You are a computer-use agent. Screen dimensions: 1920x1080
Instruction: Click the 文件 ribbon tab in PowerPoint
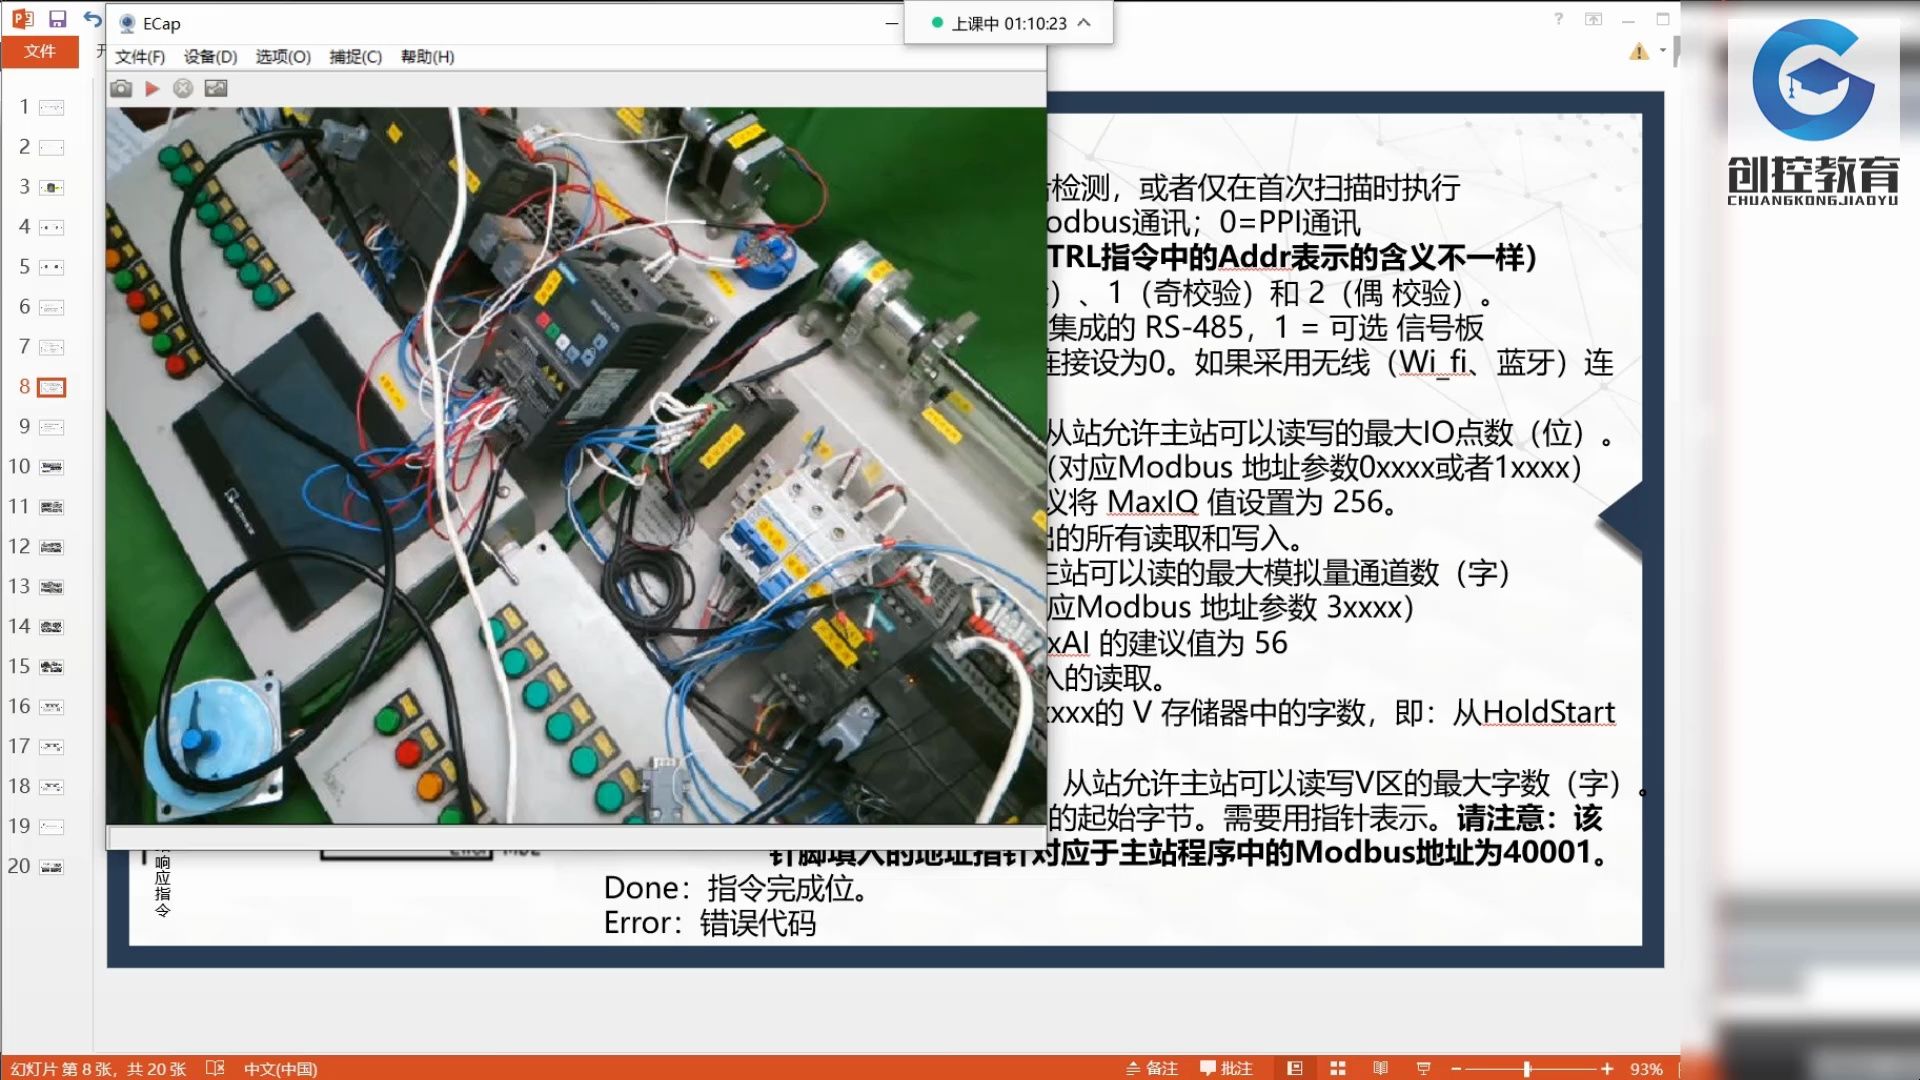click(x=40, y=51)
